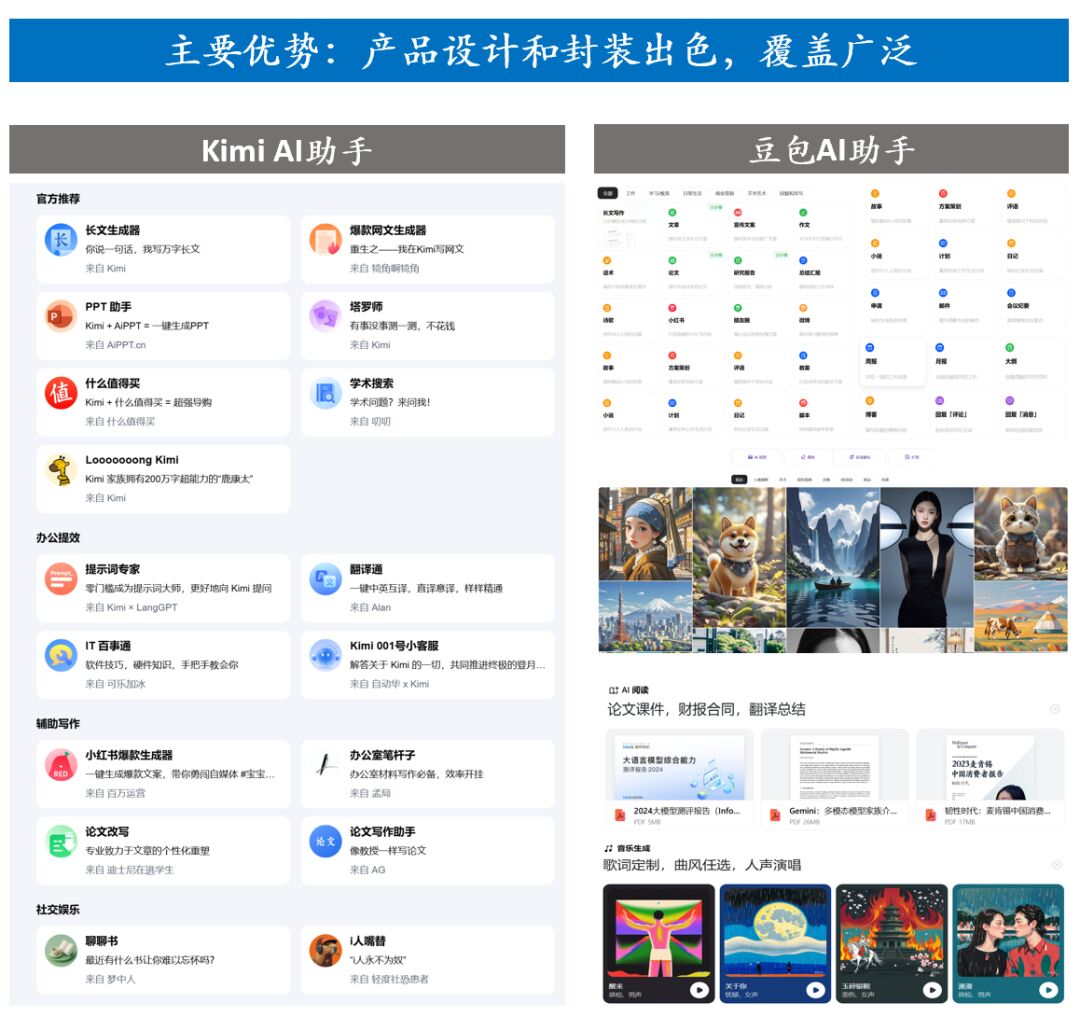Switch to the 工作 category tab
1080x1017 pixels.
coord(631,193)
